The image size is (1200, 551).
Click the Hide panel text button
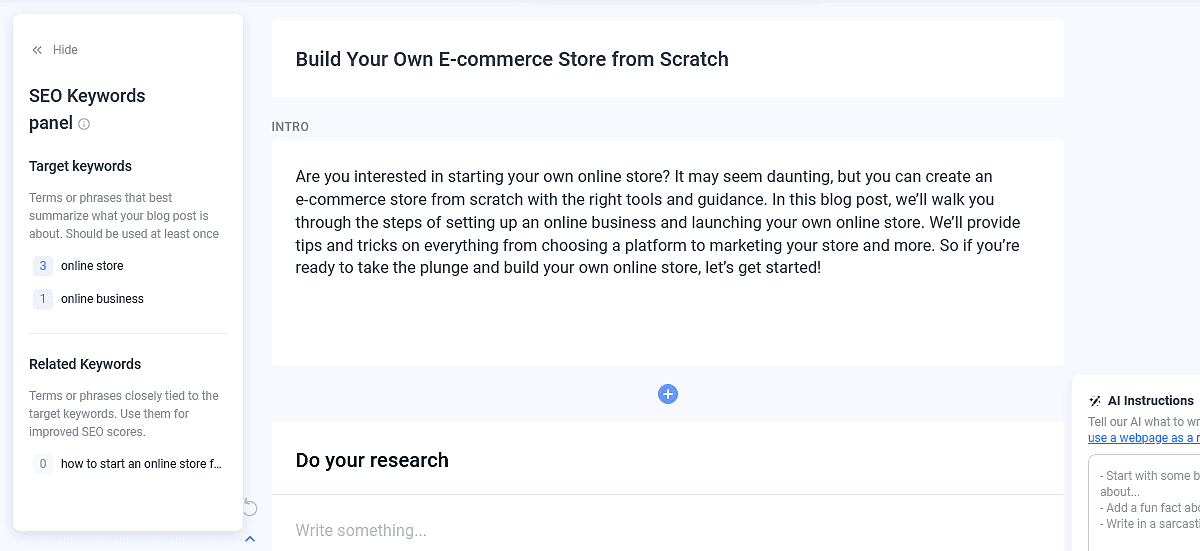tap(65, 50)
